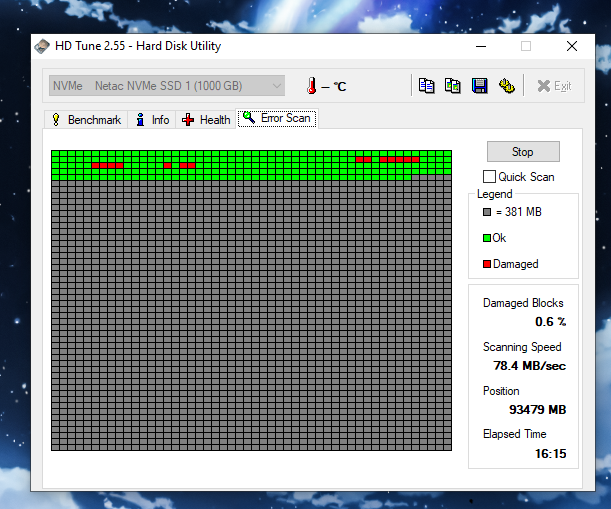Select the Error Scan tab
This screenshot has width=611, height=509.
pyautogui.click(x=277, y=118)
